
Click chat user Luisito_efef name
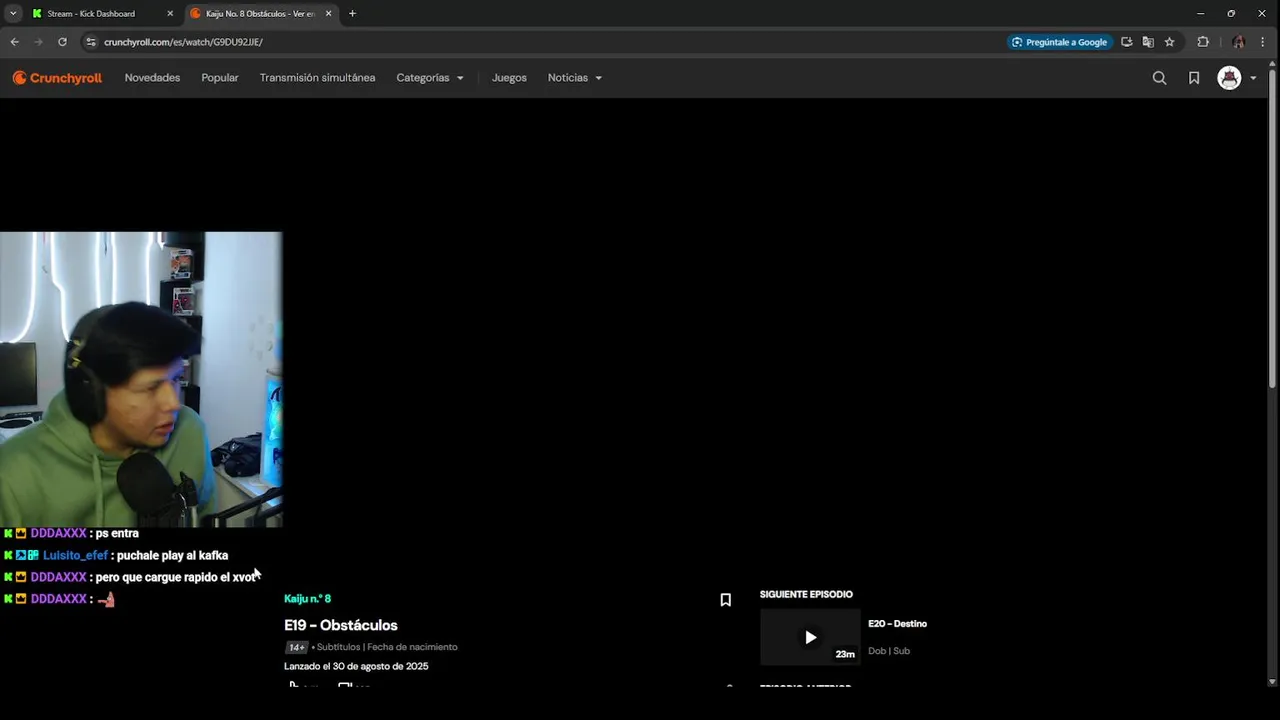tap(75, 555)
